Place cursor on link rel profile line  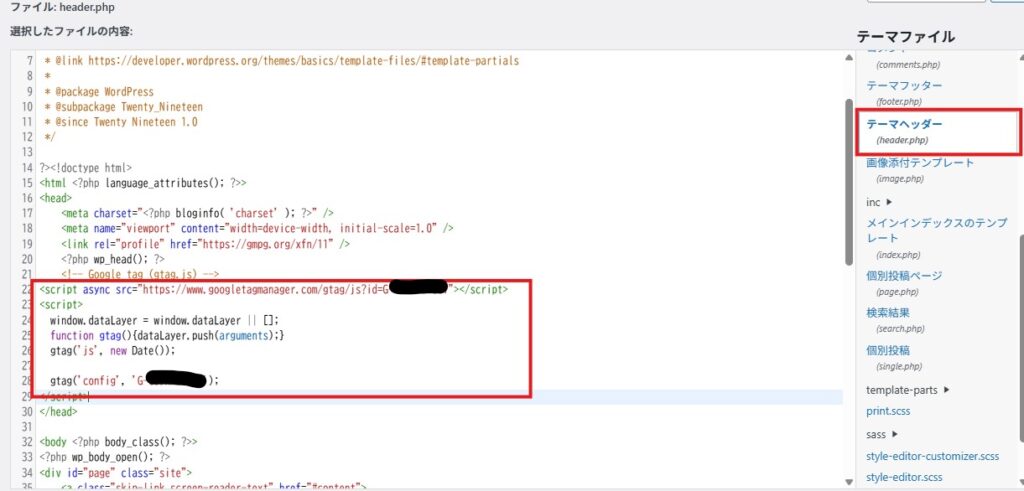[206, 244]
